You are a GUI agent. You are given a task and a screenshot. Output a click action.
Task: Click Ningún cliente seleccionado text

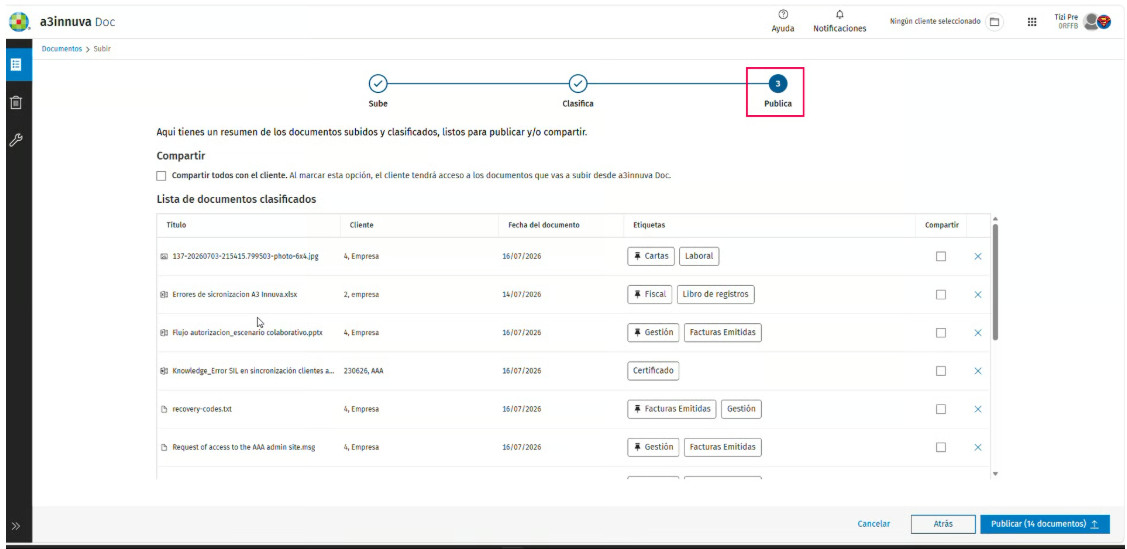pyautogui.click(x=935, y=22)
